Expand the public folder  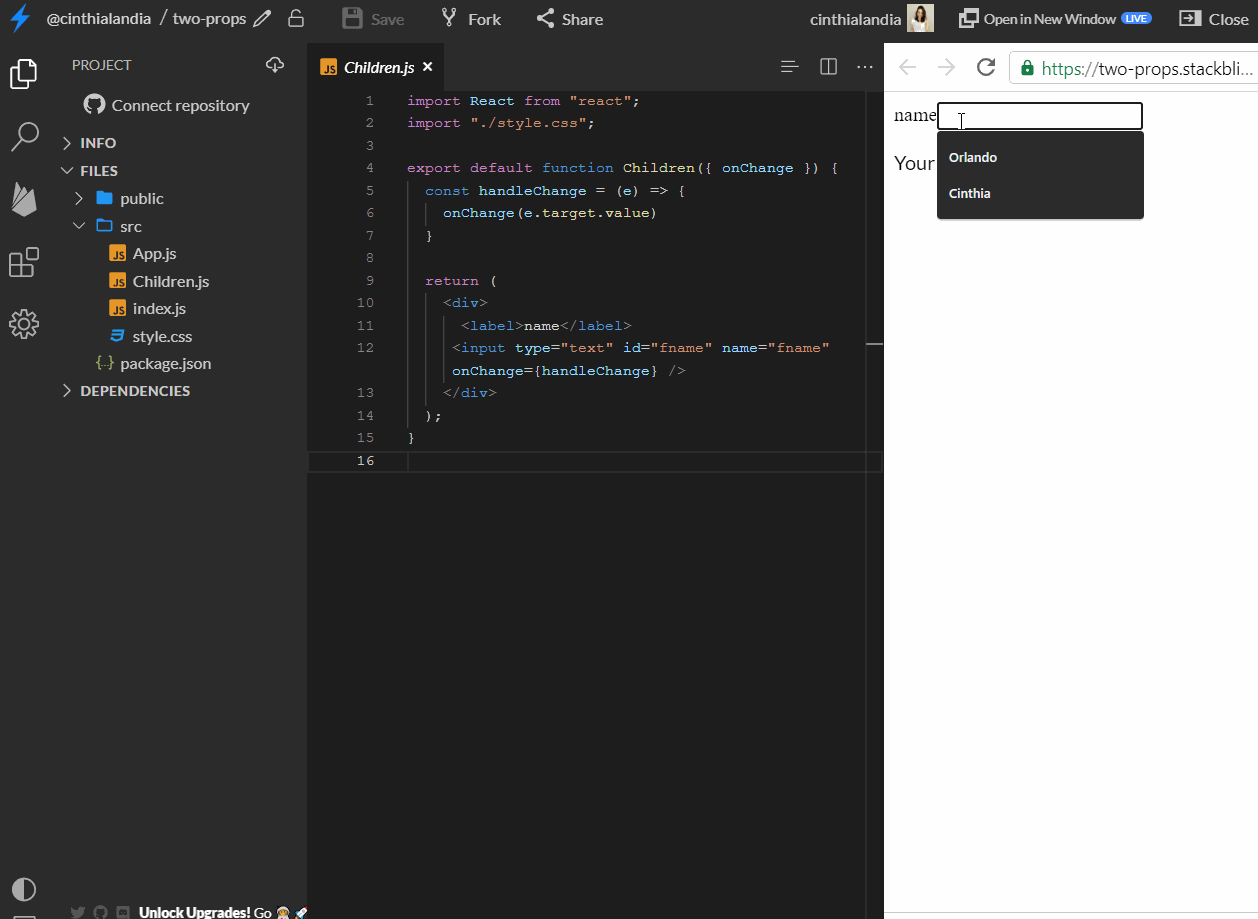click(x=141, y=199)
